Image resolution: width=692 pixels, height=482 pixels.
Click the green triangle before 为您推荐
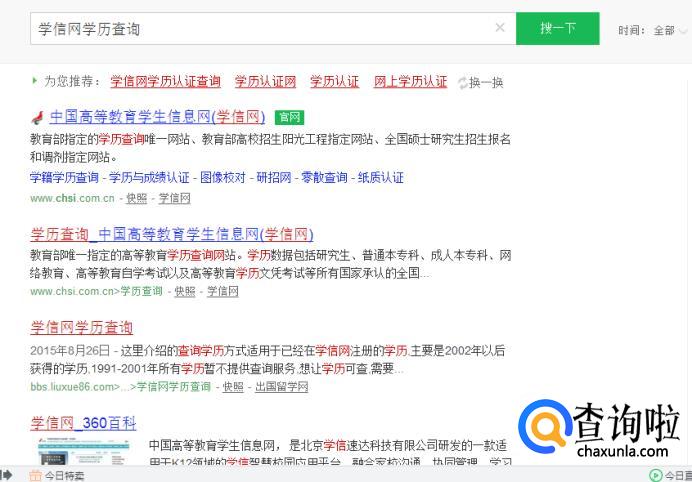click(34, 81)
